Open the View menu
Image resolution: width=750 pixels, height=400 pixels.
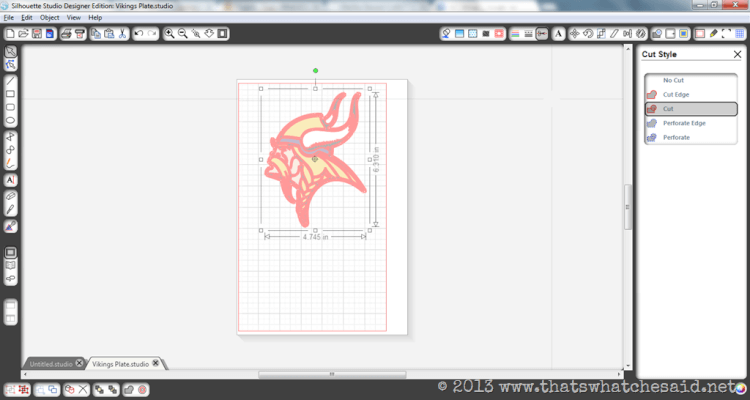[74, 18]
